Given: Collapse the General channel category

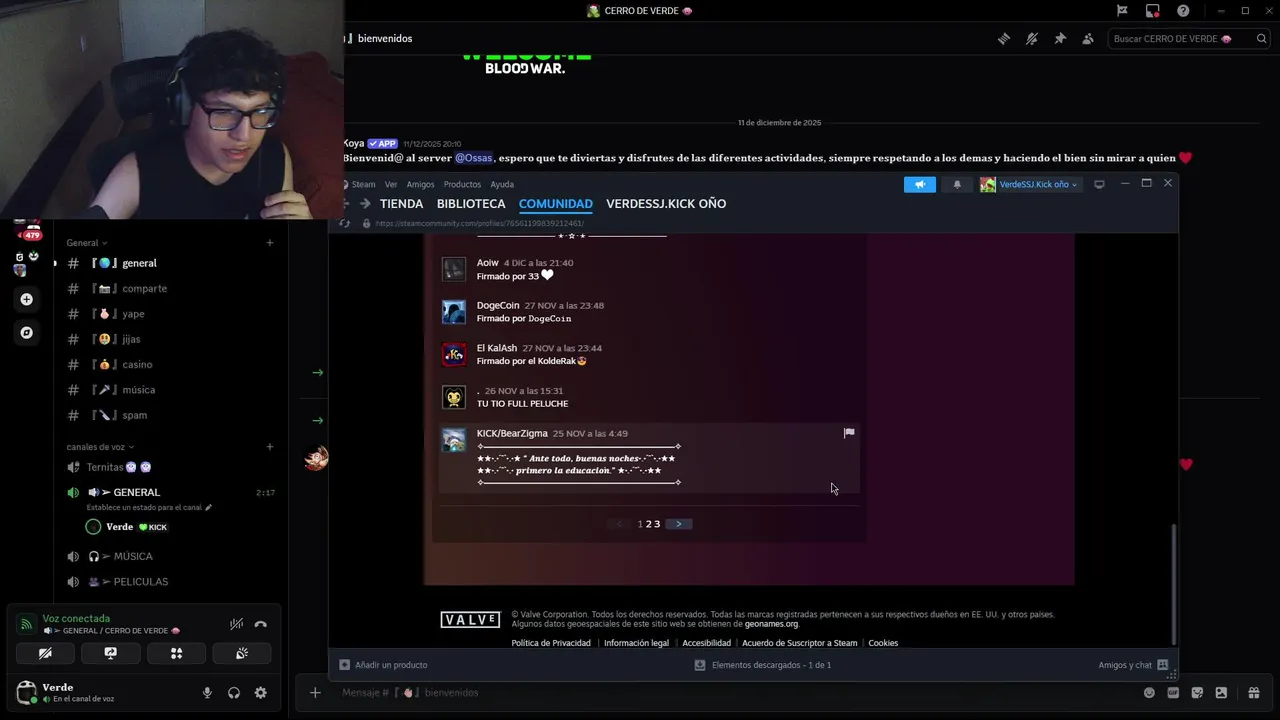Looking at the screenshot, I should coord(86,243).
